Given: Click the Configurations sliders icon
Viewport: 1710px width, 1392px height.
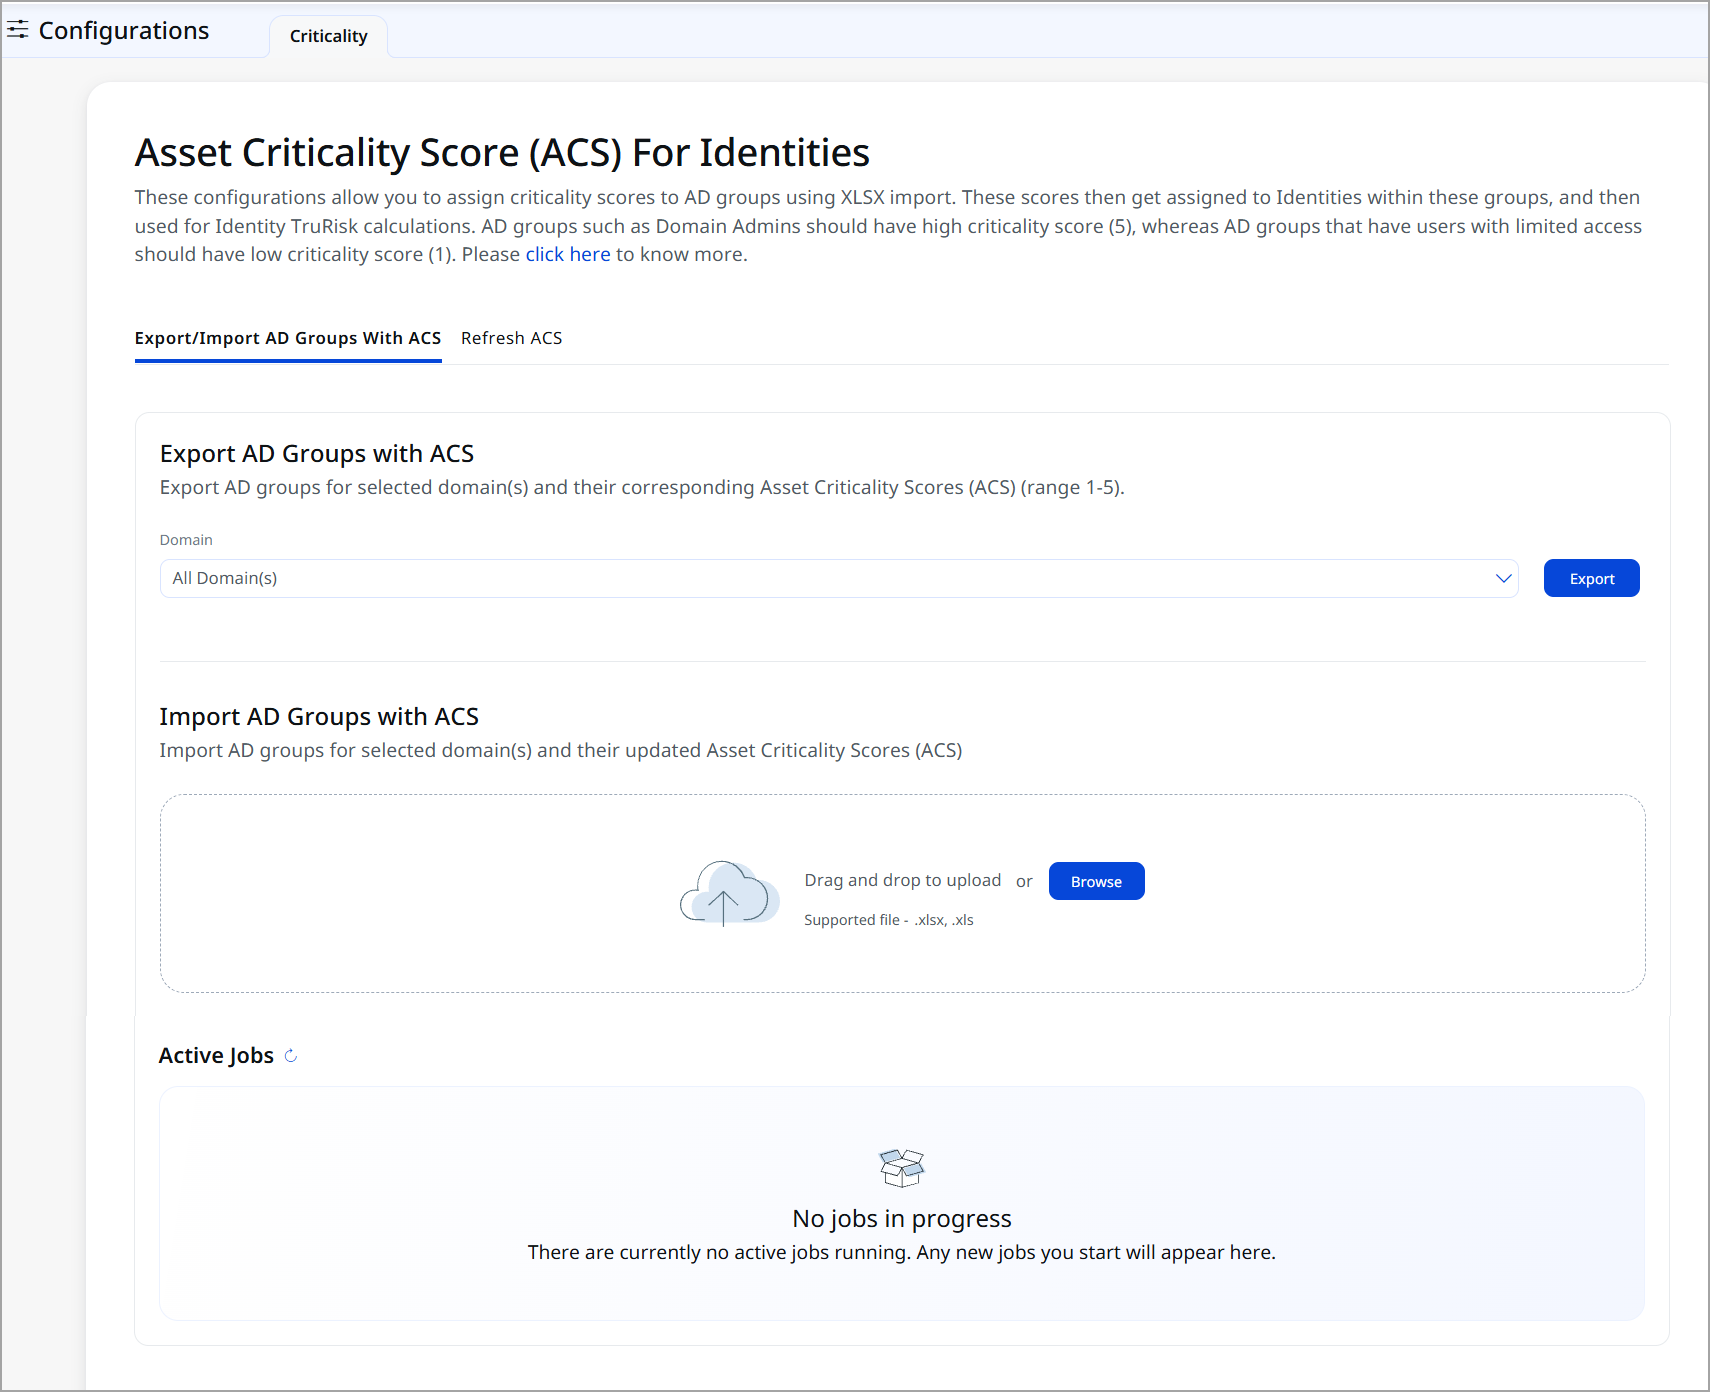Looking at the screenshot, I should point(17,30).
